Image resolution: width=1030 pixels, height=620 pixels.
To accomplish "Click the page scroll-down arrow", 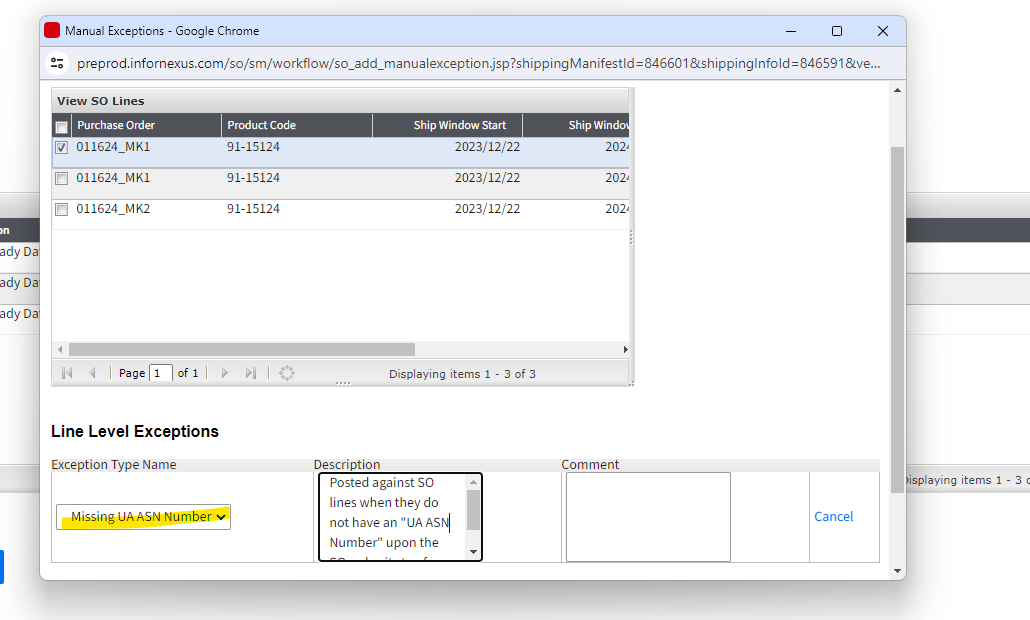I will pos(897,571).
